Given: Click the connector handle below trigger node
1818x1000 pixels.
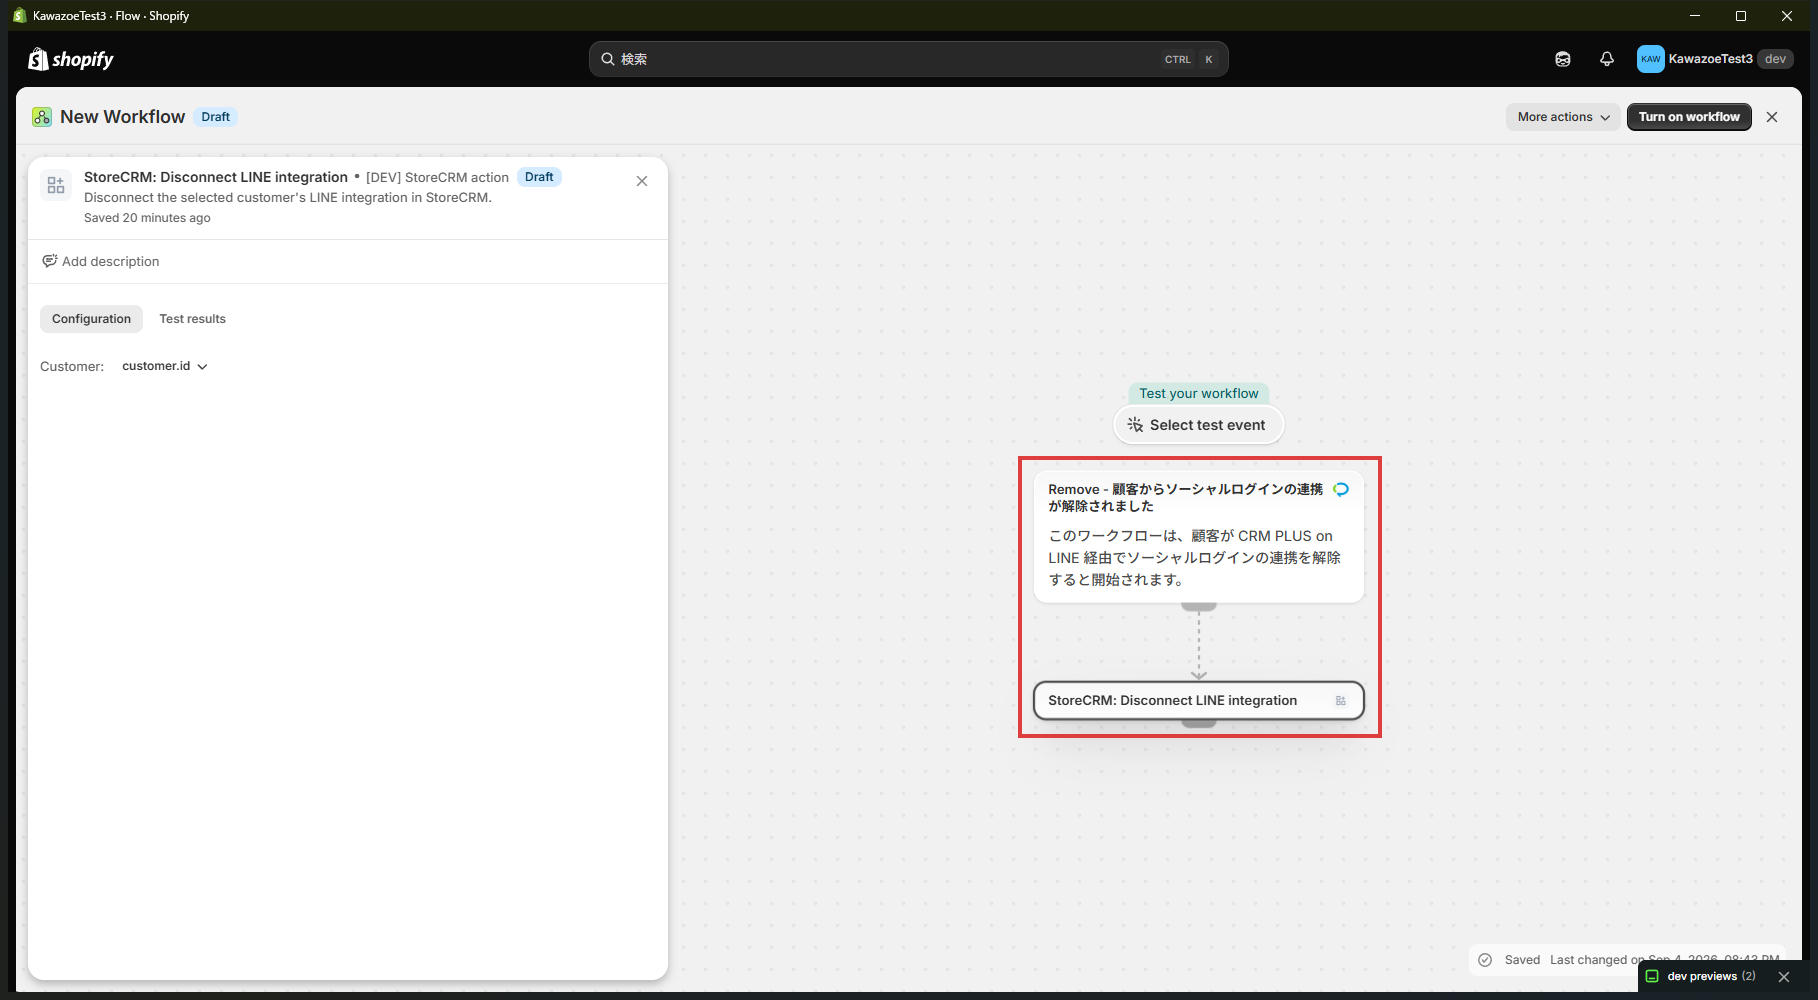Looking at the screenshot, I should pyautogui.click(x=1199, y=607).
